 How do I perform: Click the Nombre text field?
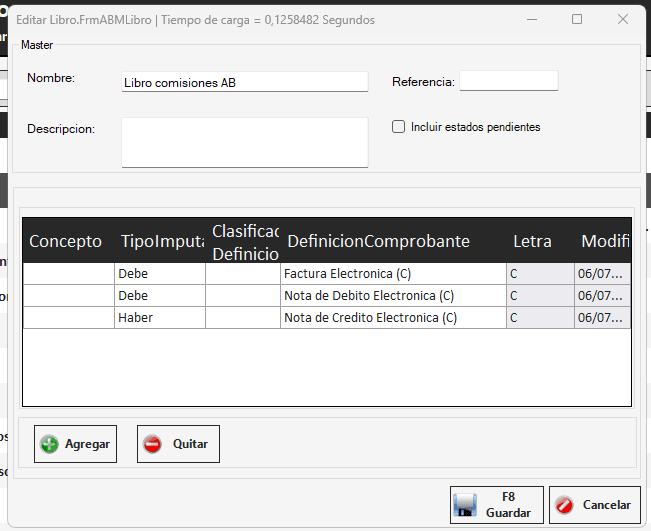pos(244,82)
